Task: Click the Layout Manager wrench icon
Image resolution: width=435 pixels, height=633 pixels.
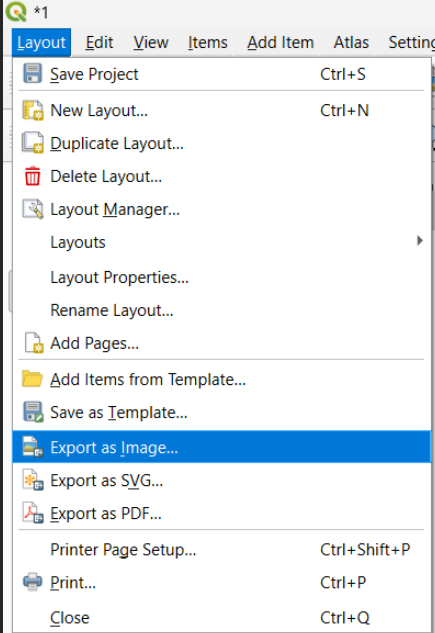Action: pyautogui.click(x=32, y=209)
